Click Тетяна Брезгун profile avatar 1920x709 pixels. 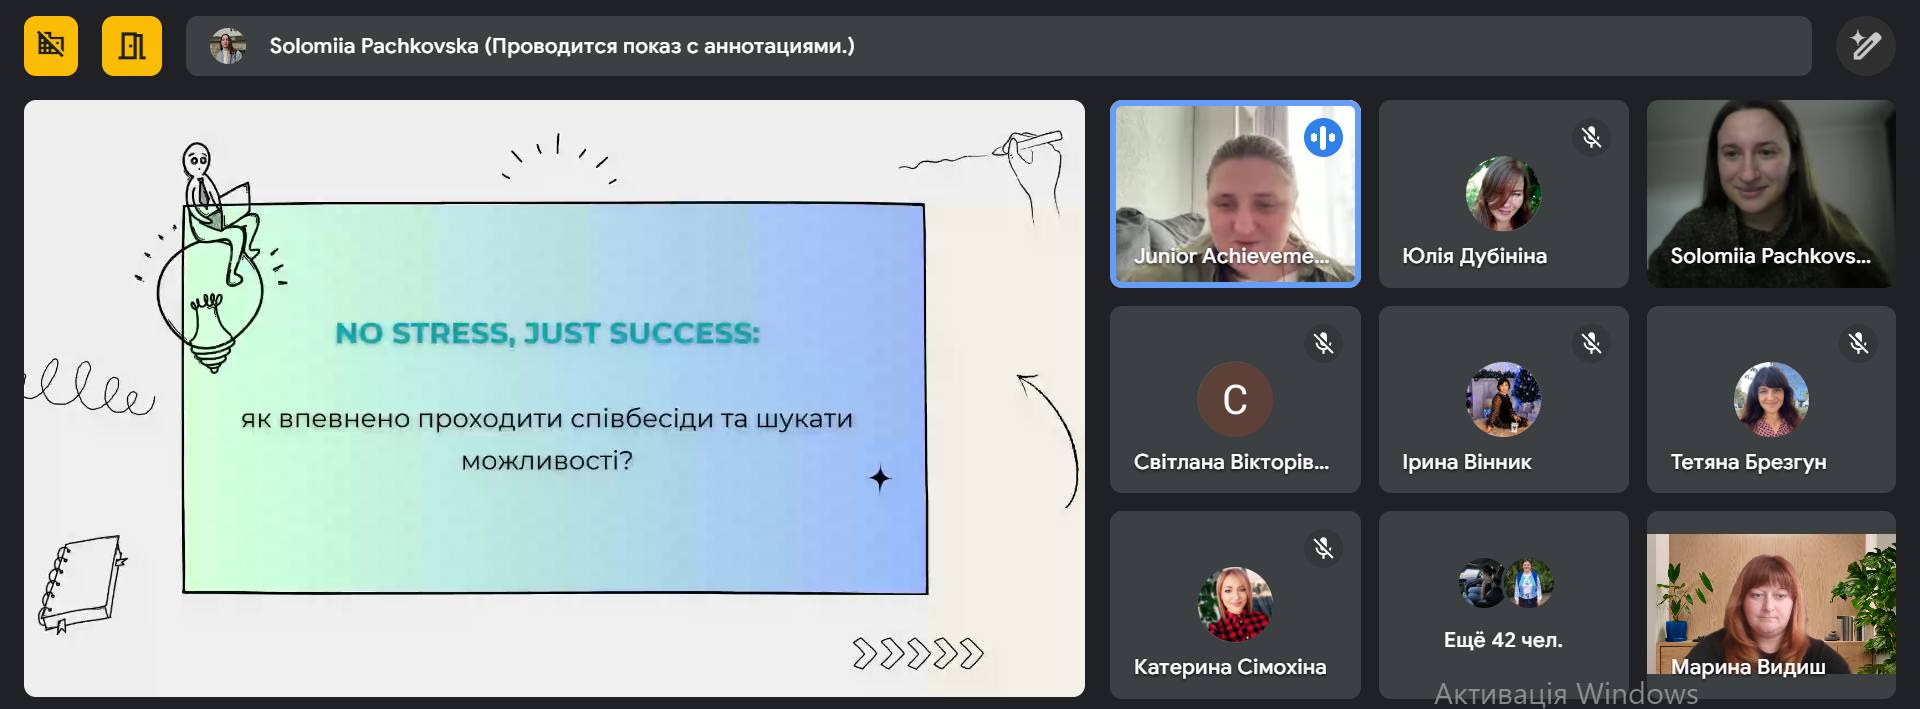point(1771,399)
